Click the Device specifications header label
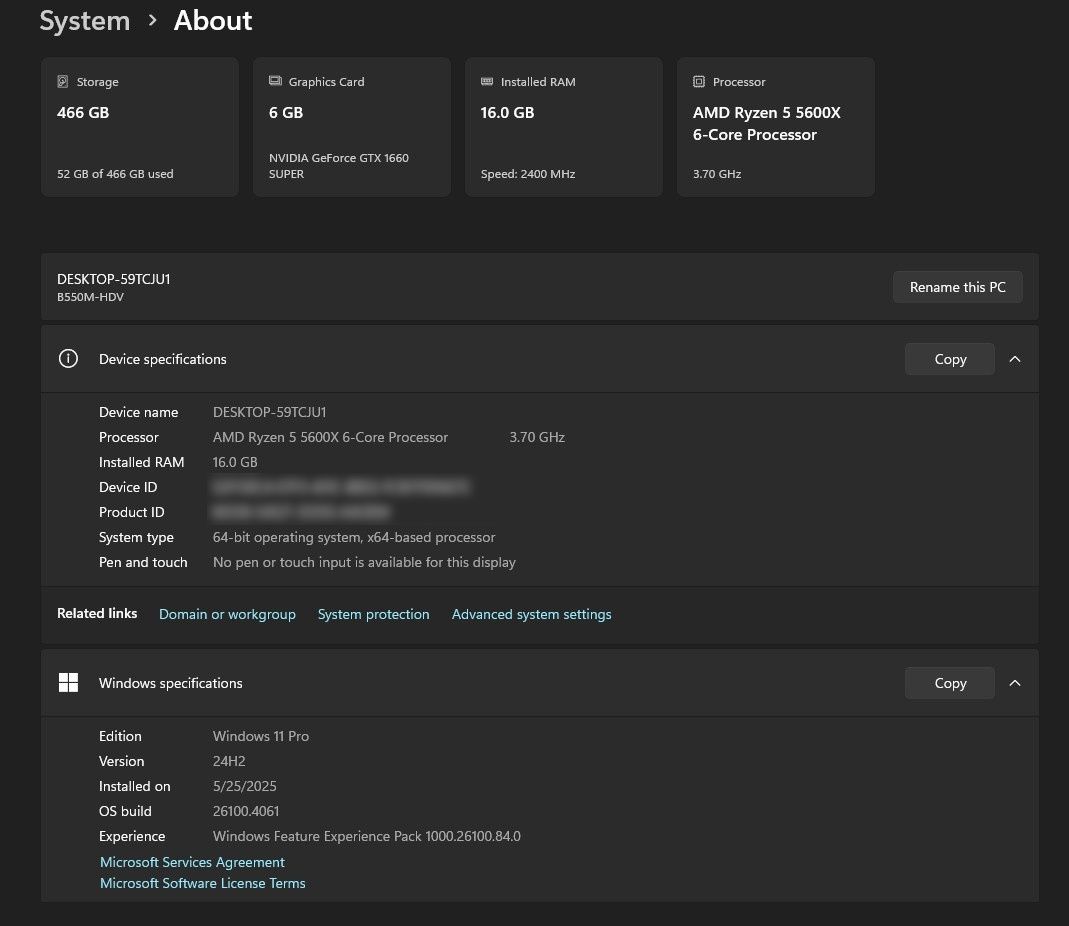This screenshot has width=1069, height=926. [162, 359]
